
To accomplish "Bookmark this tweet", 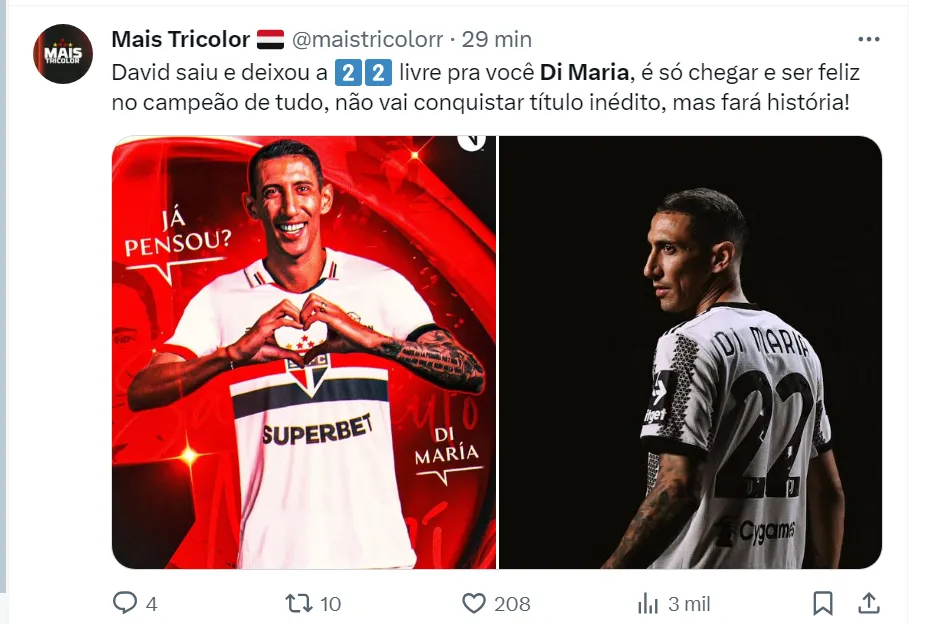I will tap(823, 603).
